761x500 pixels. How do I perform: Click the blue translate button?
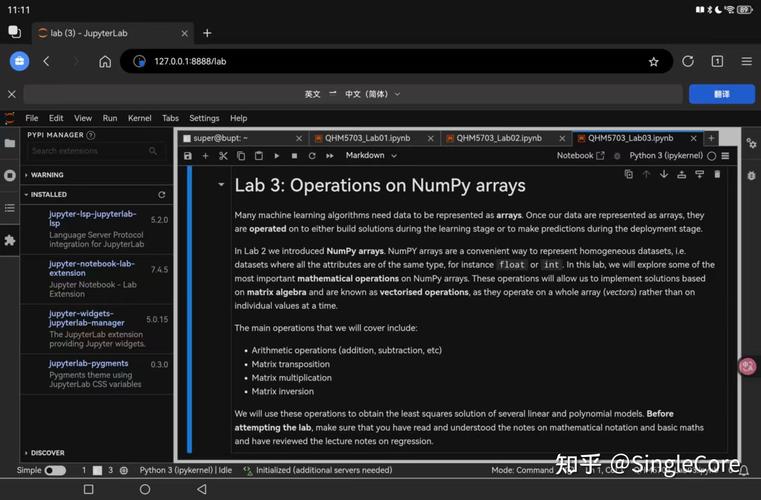(x=721, y=94)
